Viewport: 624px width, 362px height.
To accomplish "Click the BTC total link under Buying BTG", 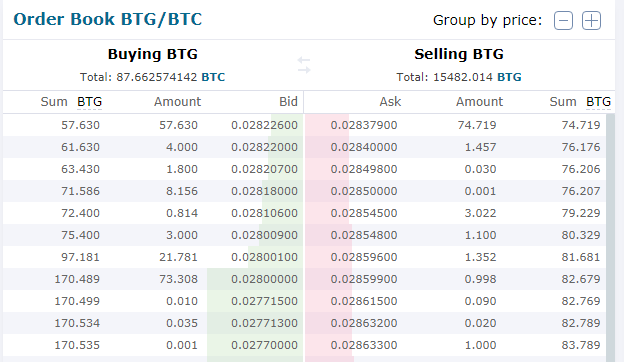I will click(213, 77).
